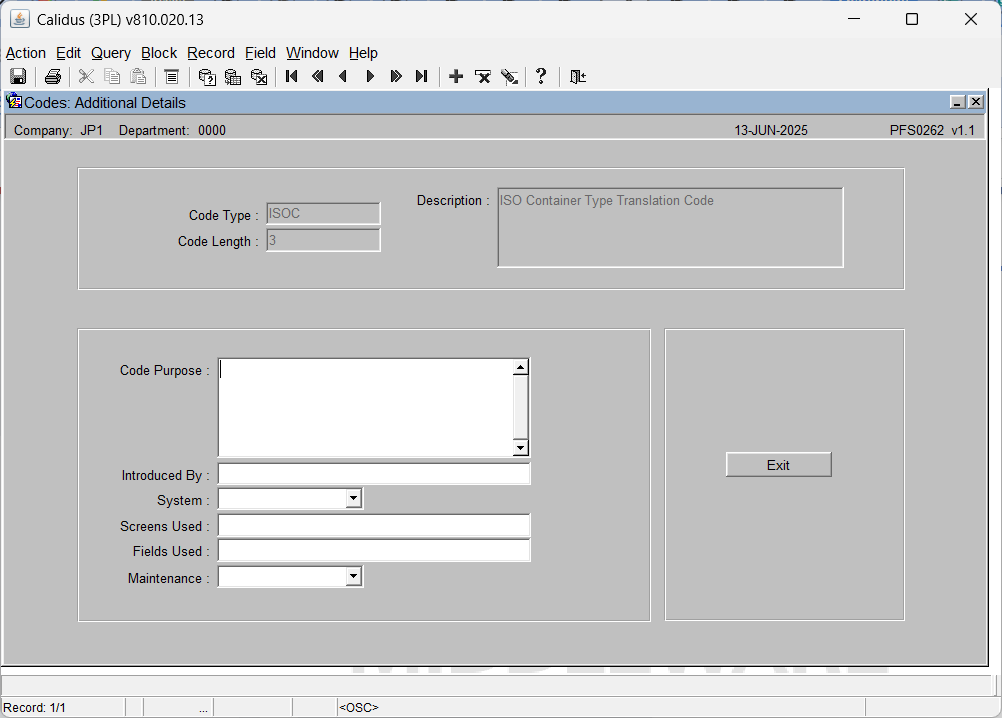Go to next record arrow
Viewport: 1002px width, 718px height.
coord(370,77)
